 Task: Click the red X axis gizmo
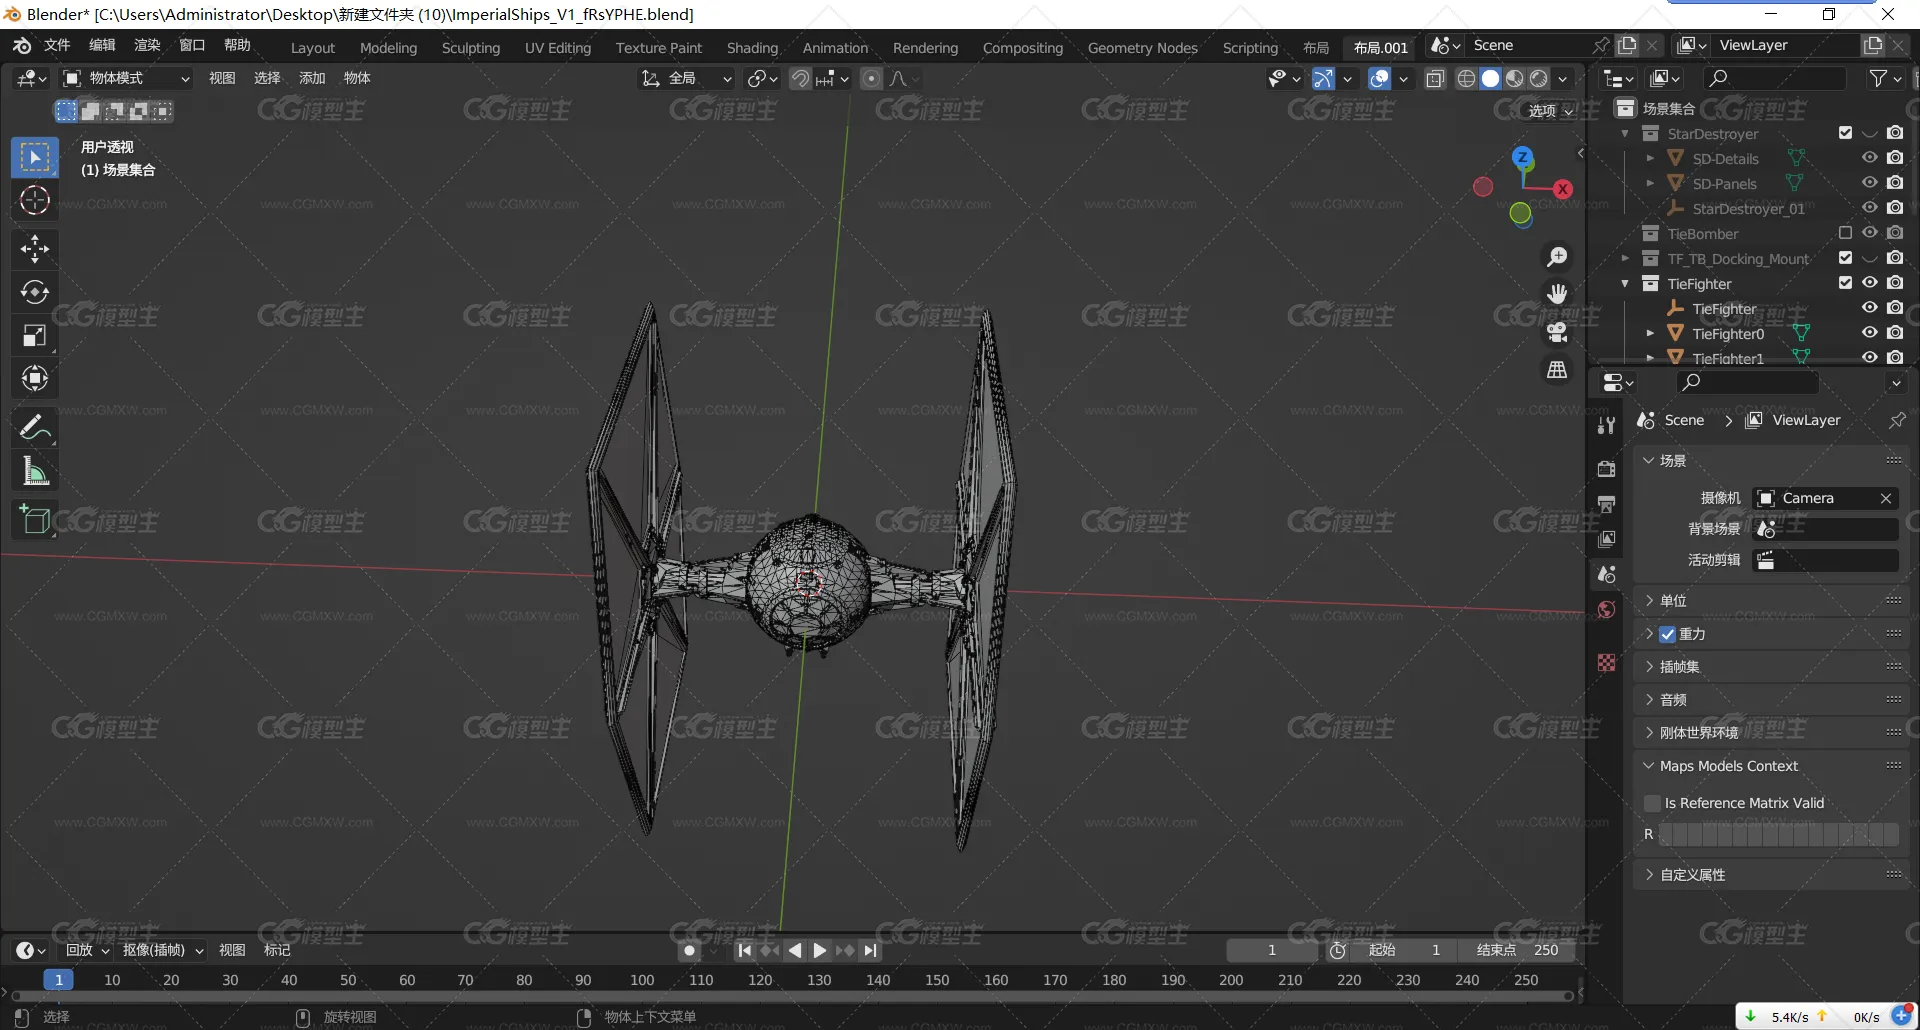[x=1563, y=189]
